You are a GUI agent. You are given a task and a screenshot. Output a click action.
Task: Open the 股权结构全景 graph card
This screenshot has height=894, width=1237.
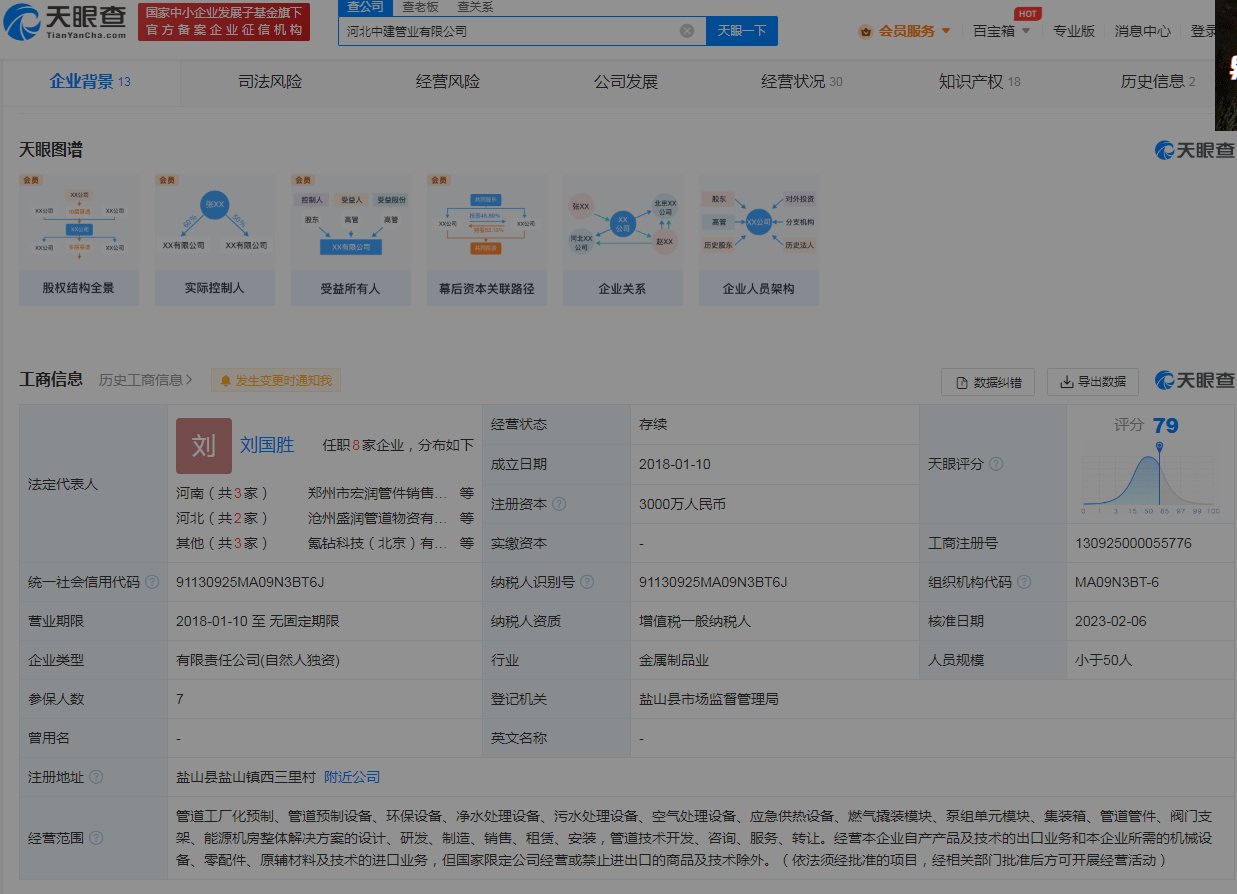click(x=79, y=239)
